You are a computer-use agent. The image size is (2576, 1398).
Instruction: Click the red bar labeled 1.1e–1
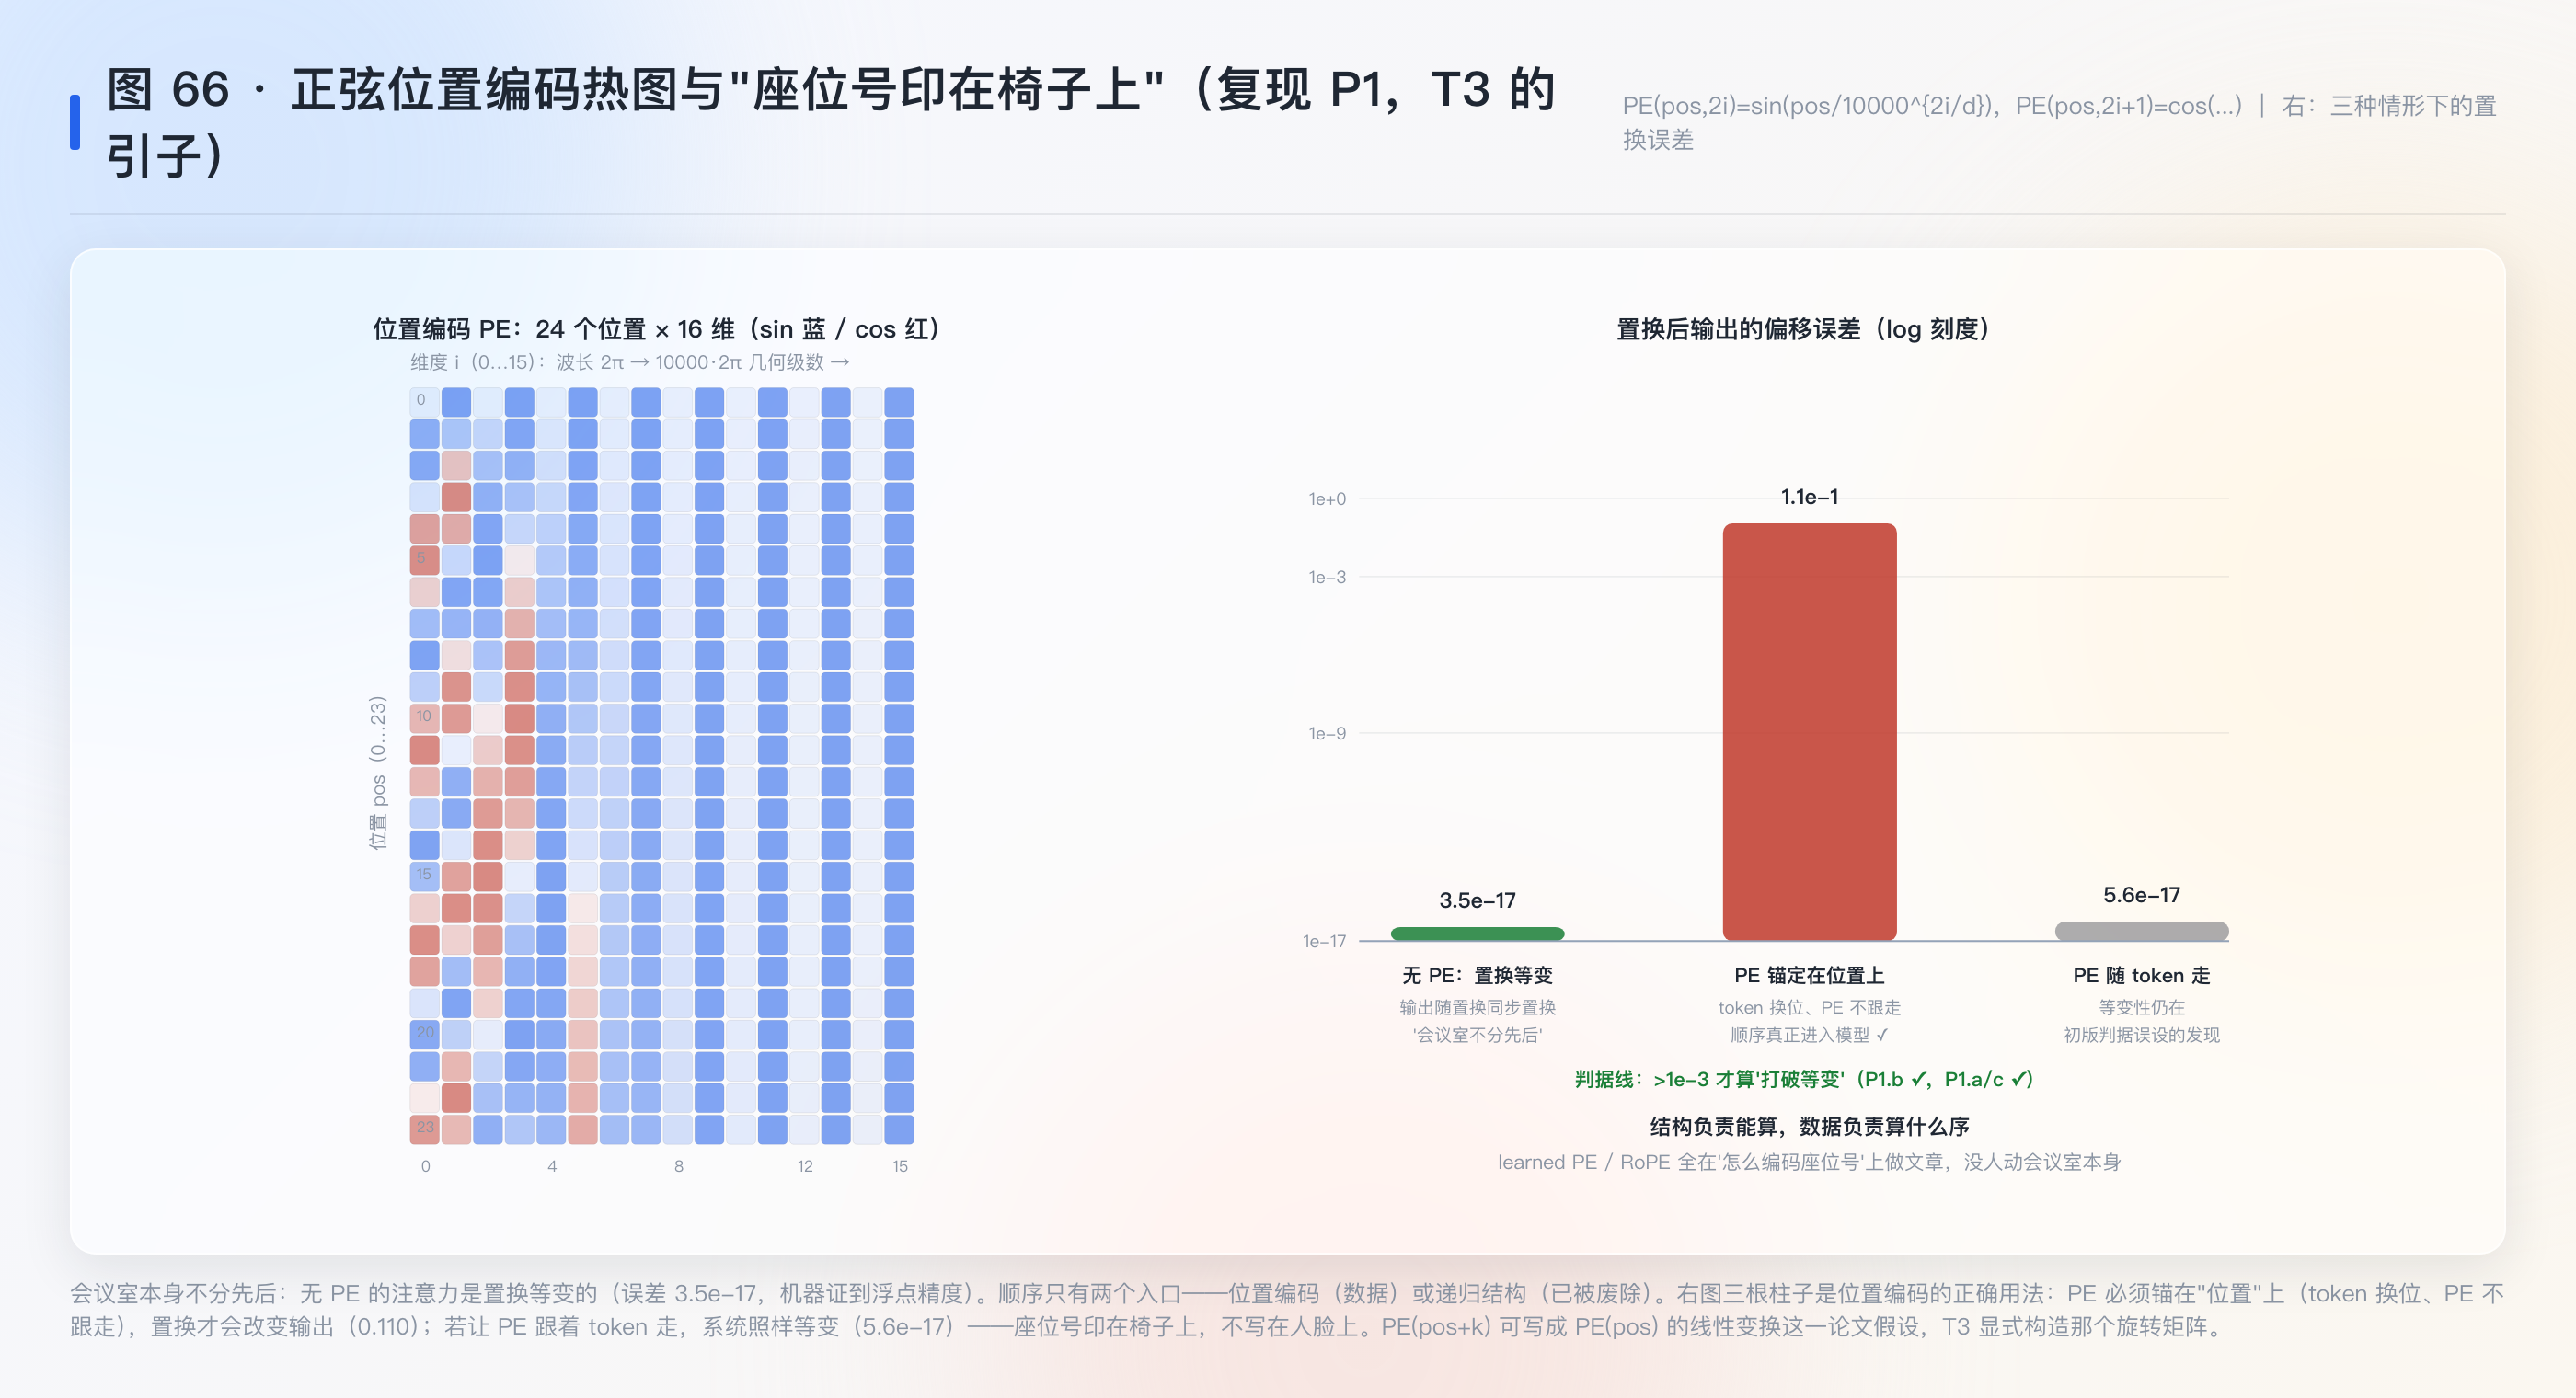pos(1809,731)
